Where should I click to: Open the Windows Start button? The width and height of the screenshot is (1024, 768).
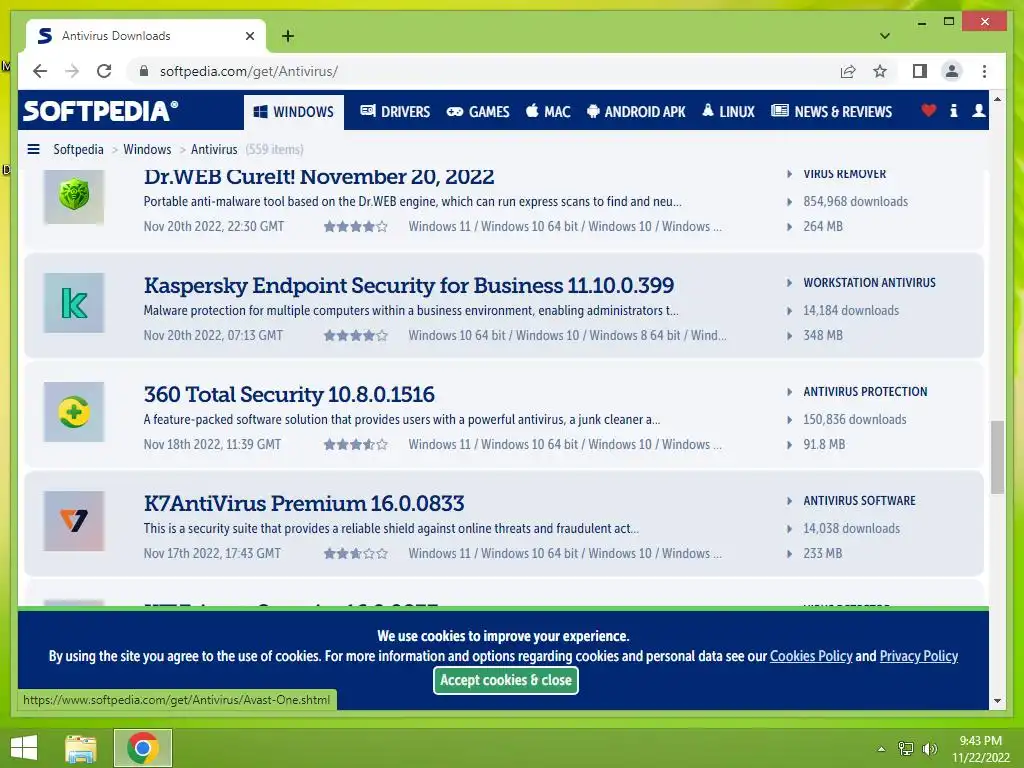pyautogui.click(x=24, y=748)
